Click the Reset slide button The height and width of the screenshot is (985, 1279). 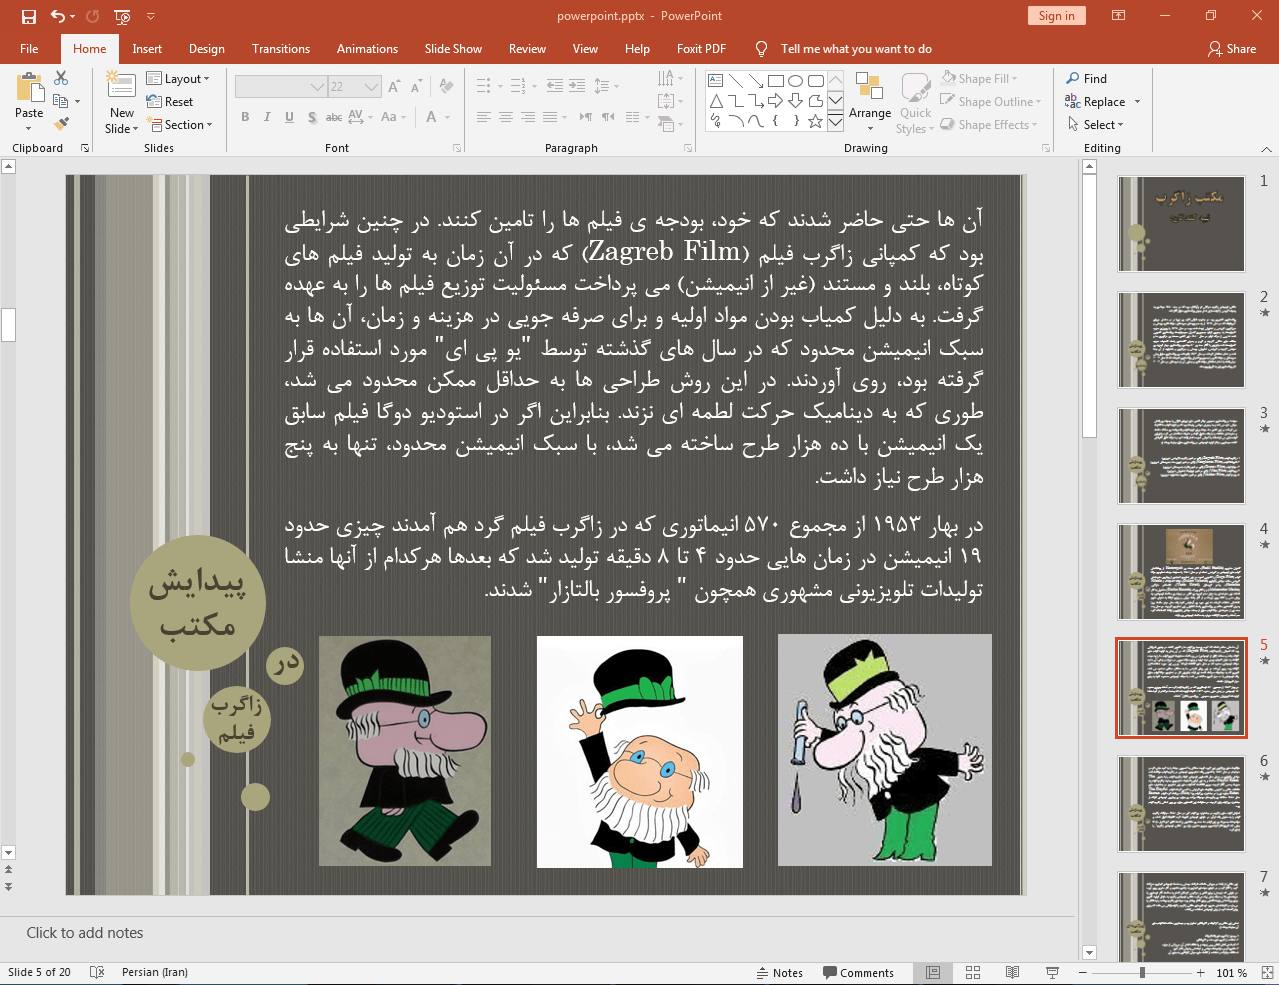point(170,102)
